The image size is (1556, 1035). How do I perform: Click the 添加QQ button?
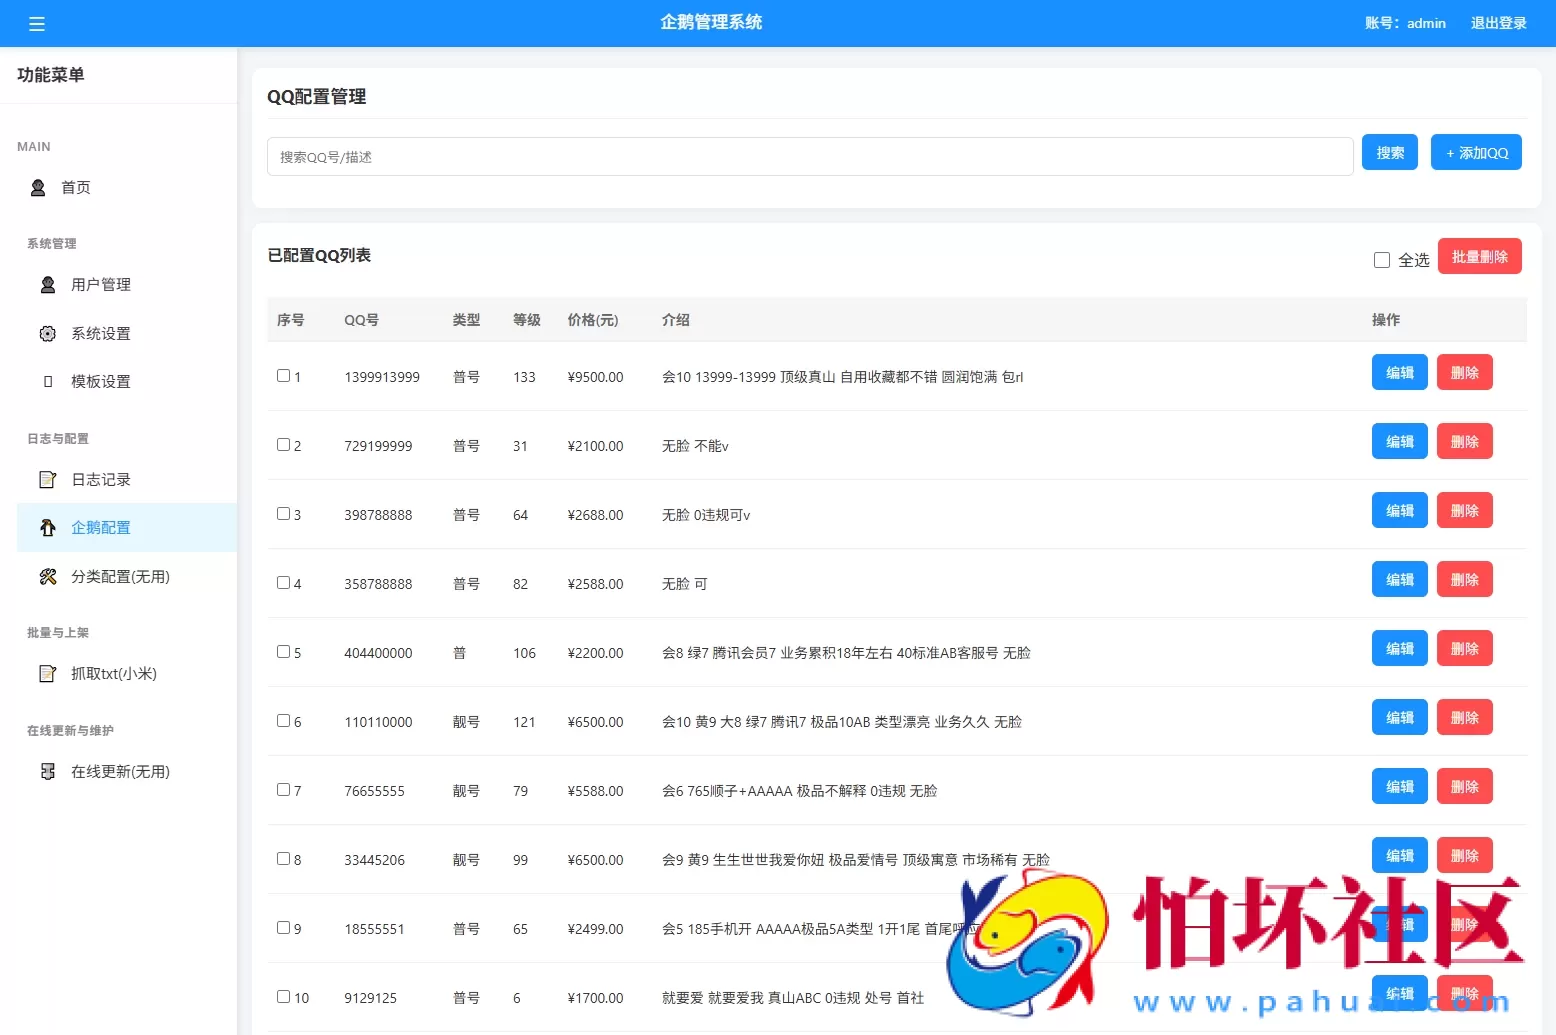(x=1476, y=152)
